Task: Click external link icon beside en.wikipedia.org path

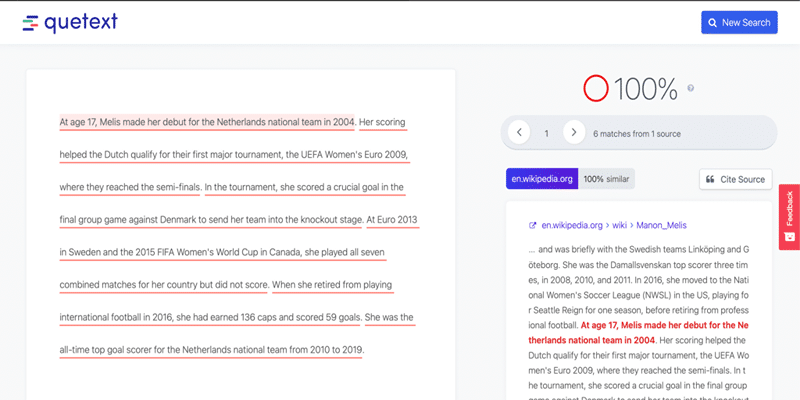Action: click(x=532, y=226)
